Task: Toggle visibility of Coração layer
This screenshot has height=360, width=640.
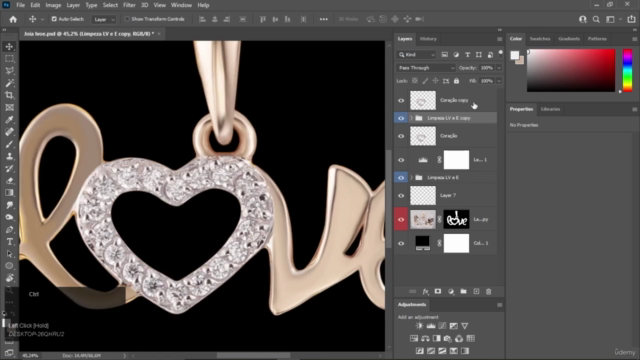Action: tap(401, 136)
